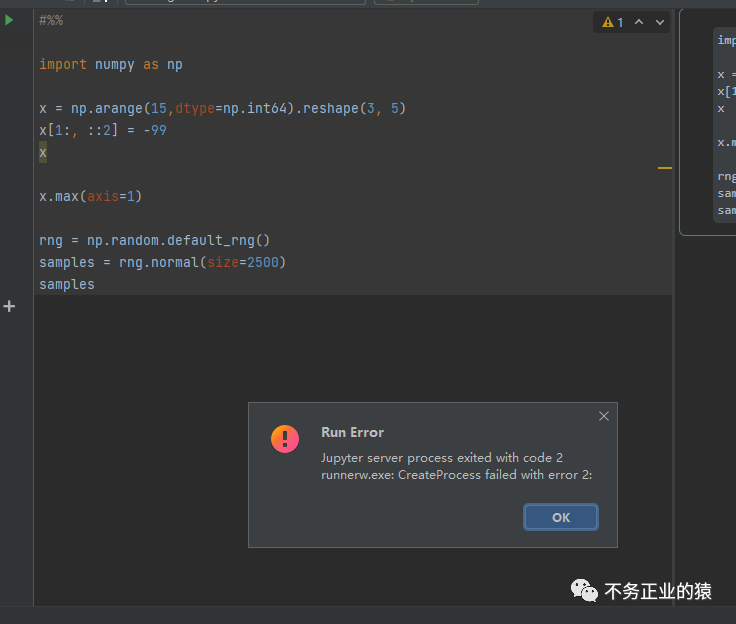Click the 'x[1:, ::2] = -99' line

102,130
